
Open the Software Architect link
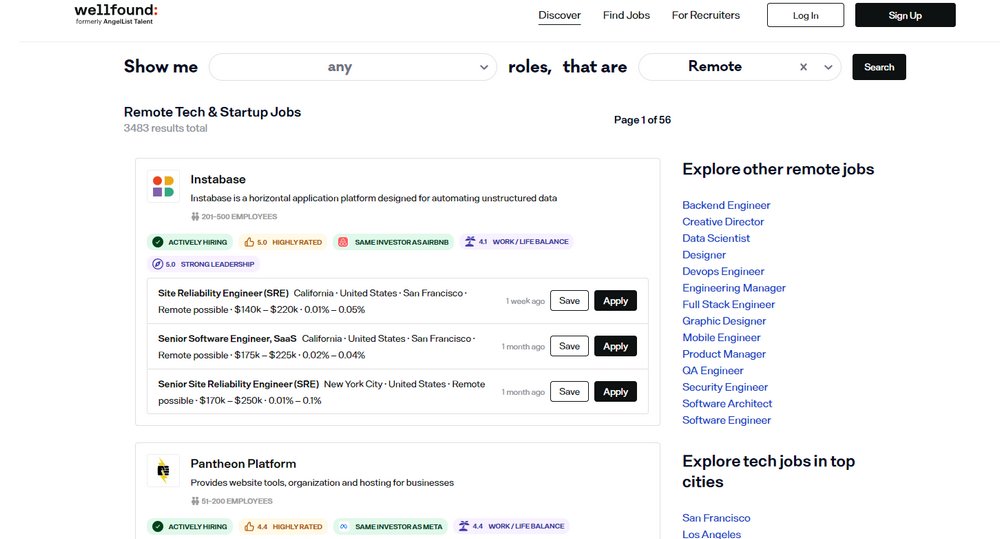pos(726,404)
